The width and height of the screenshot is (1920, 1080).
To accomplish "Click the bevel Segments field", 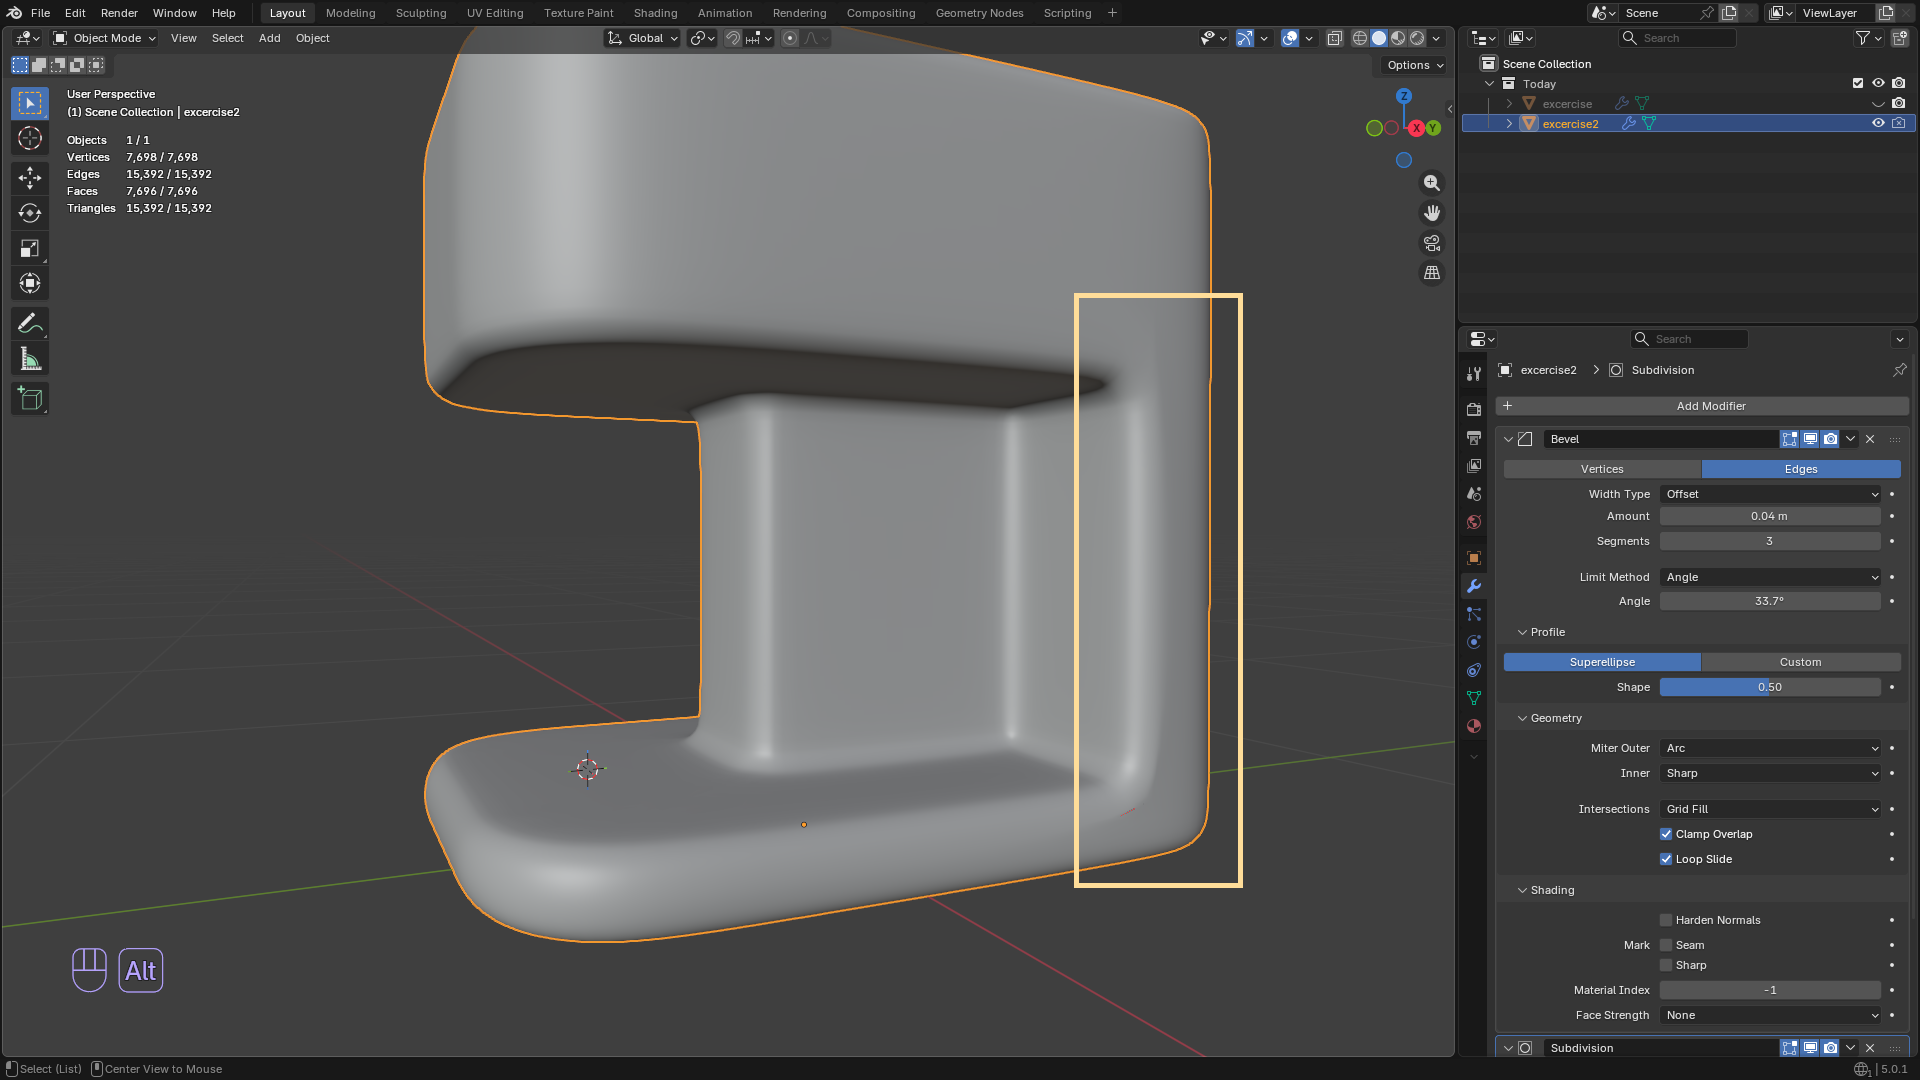I will point(1770,541).
